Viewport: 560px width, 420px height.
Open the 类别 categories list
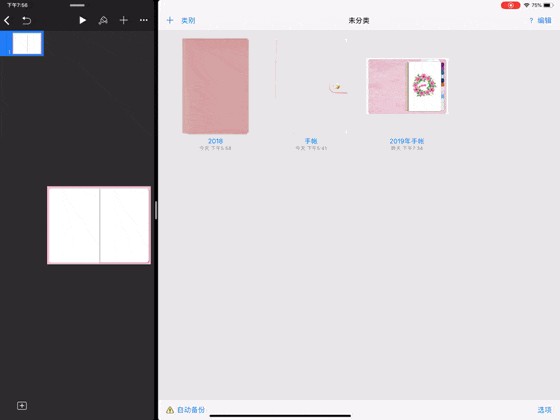point(188,20)
